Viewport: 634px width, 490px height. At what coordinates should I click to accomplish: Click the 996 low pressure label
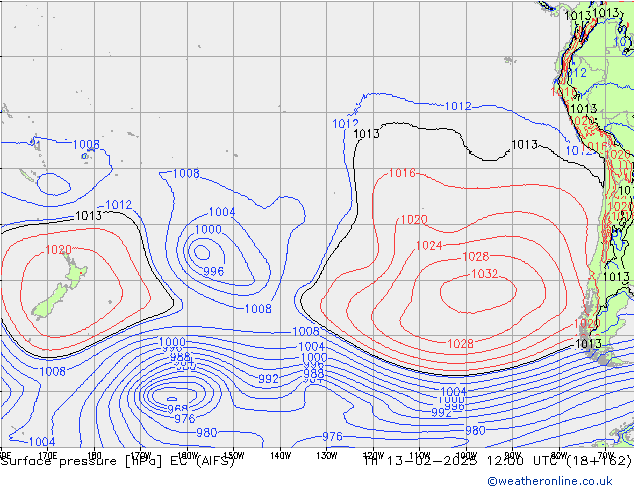pyautogui.click(x=213, y=271)
